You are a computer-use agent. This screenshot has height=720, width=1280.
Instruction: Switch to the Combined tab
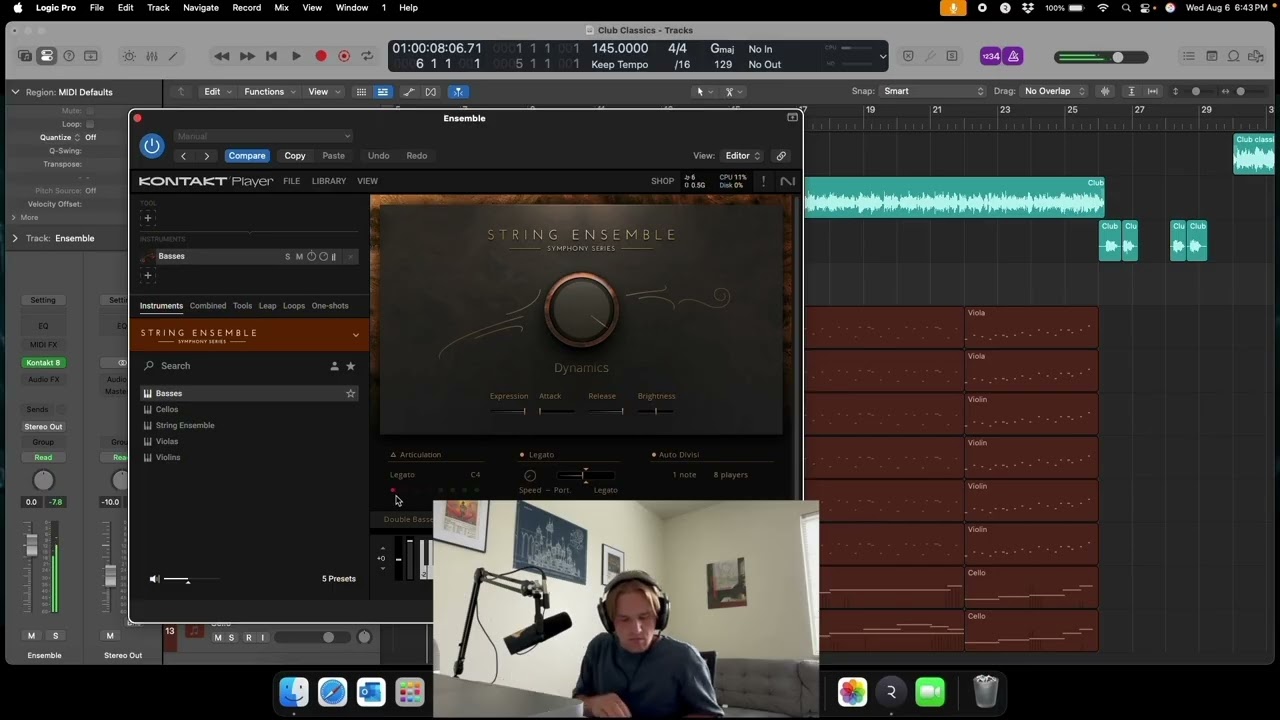point(208,306)
